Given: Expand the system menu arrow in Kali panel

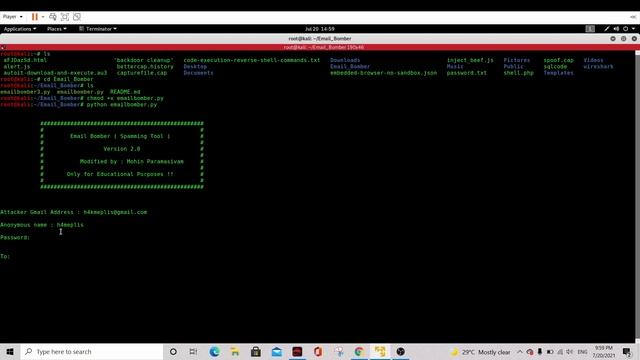Looking at the screenshot, I should 633,29.
